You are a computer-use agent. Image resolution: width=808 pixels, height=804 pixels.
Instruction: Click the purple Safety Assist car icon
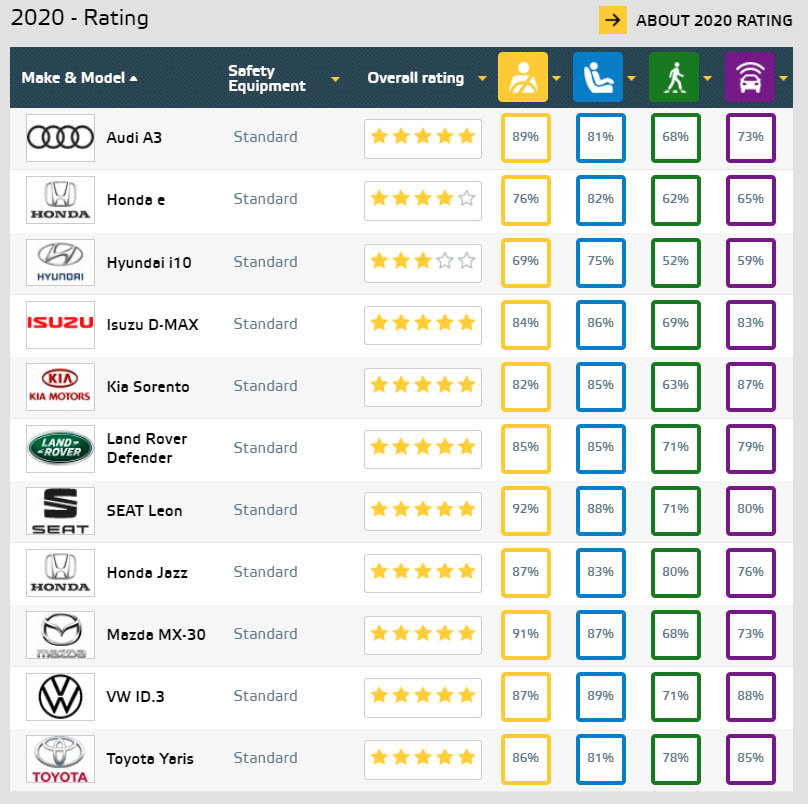749,77
